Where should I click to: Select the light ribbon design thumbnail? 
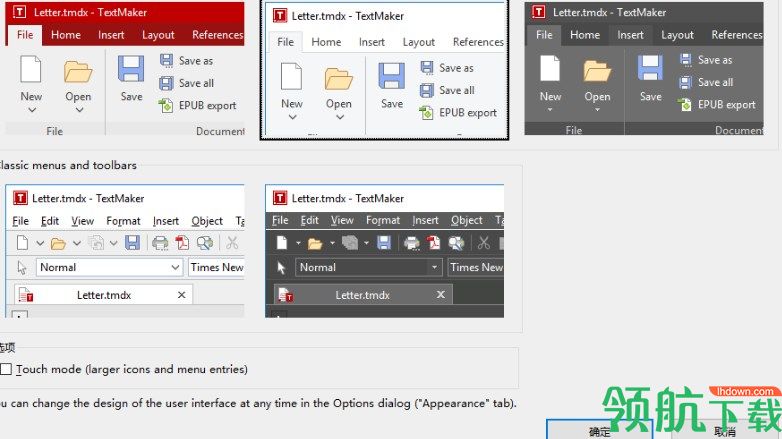pos(385,70)
